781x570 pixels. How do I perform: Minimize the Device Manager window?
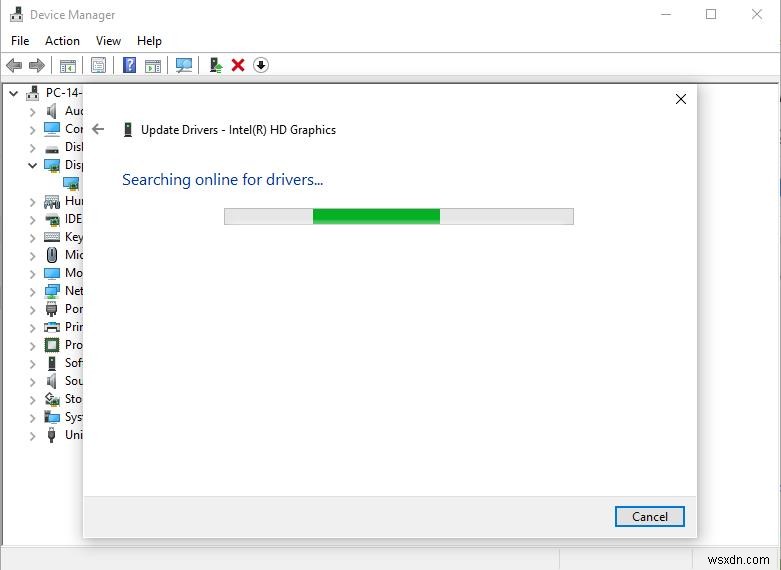[x=665, y=14]
